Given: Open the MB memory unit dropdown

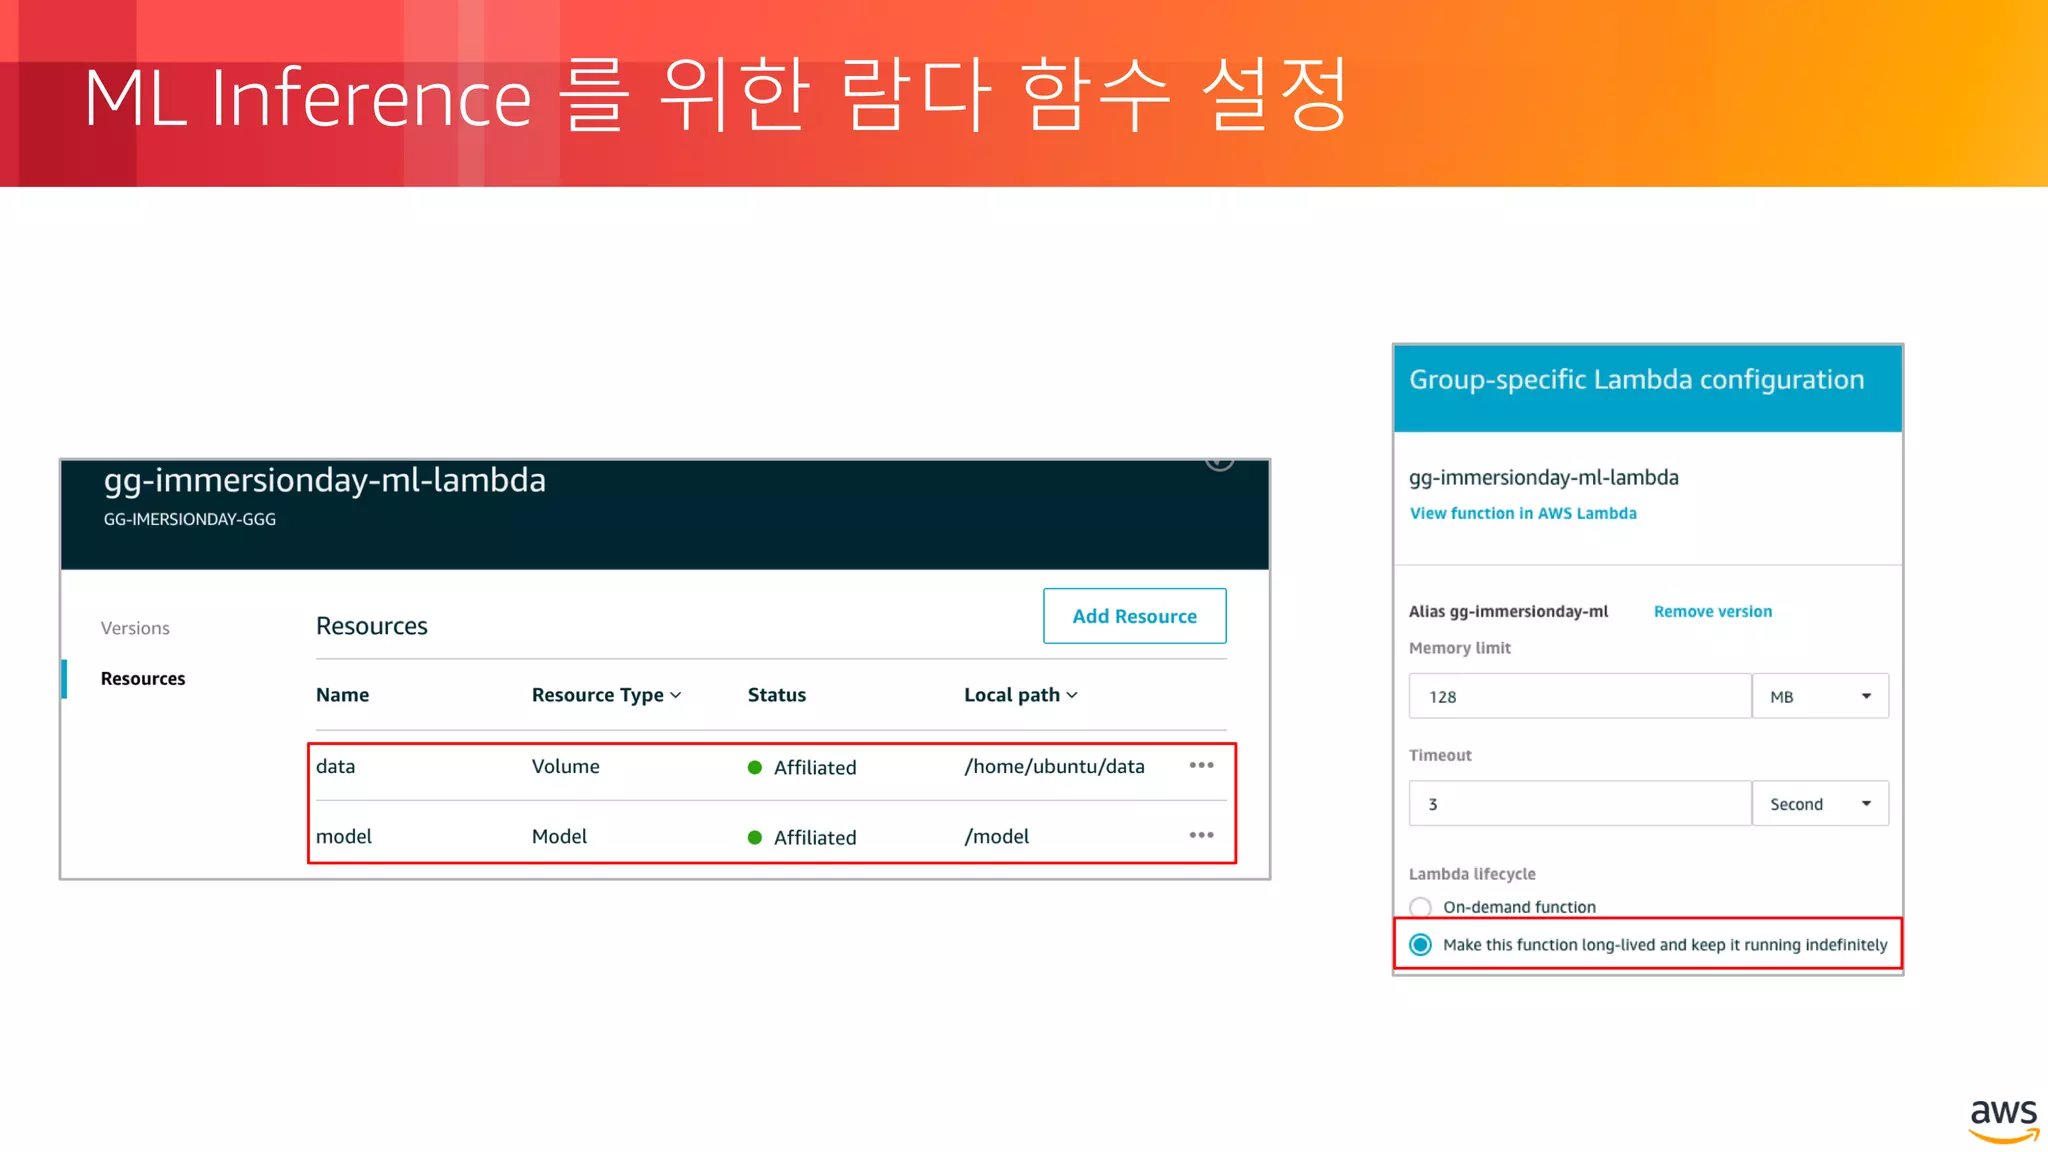Looking at the screenshot, I should pyautogui.click(x=1820, y=696).
